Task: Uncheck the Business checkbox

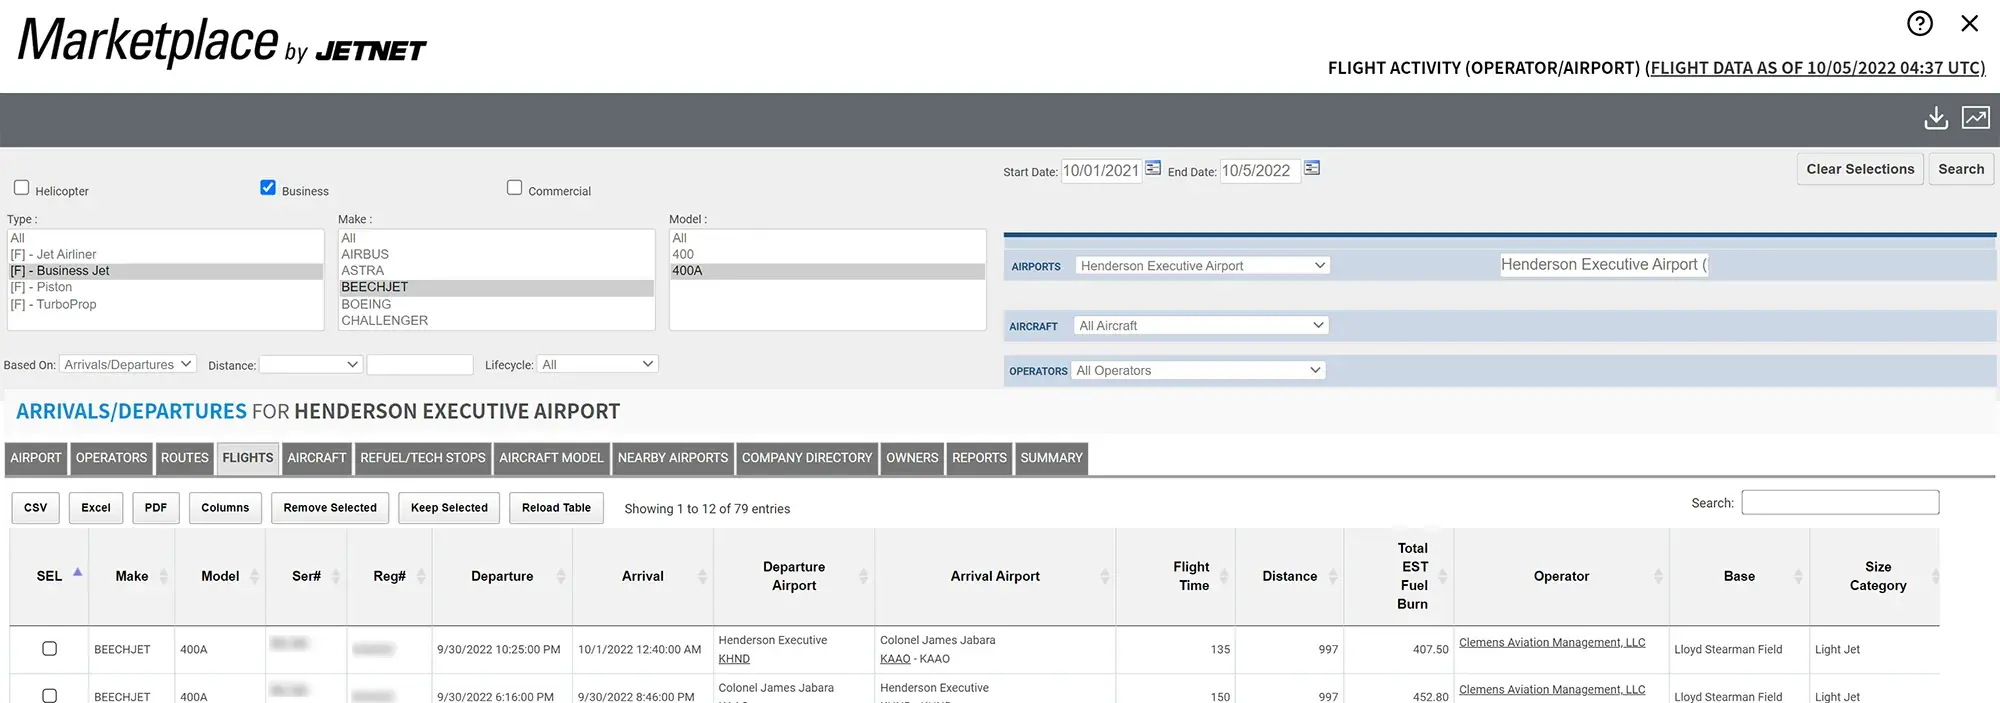Action: pyautogui.click(x=268, y=188)
